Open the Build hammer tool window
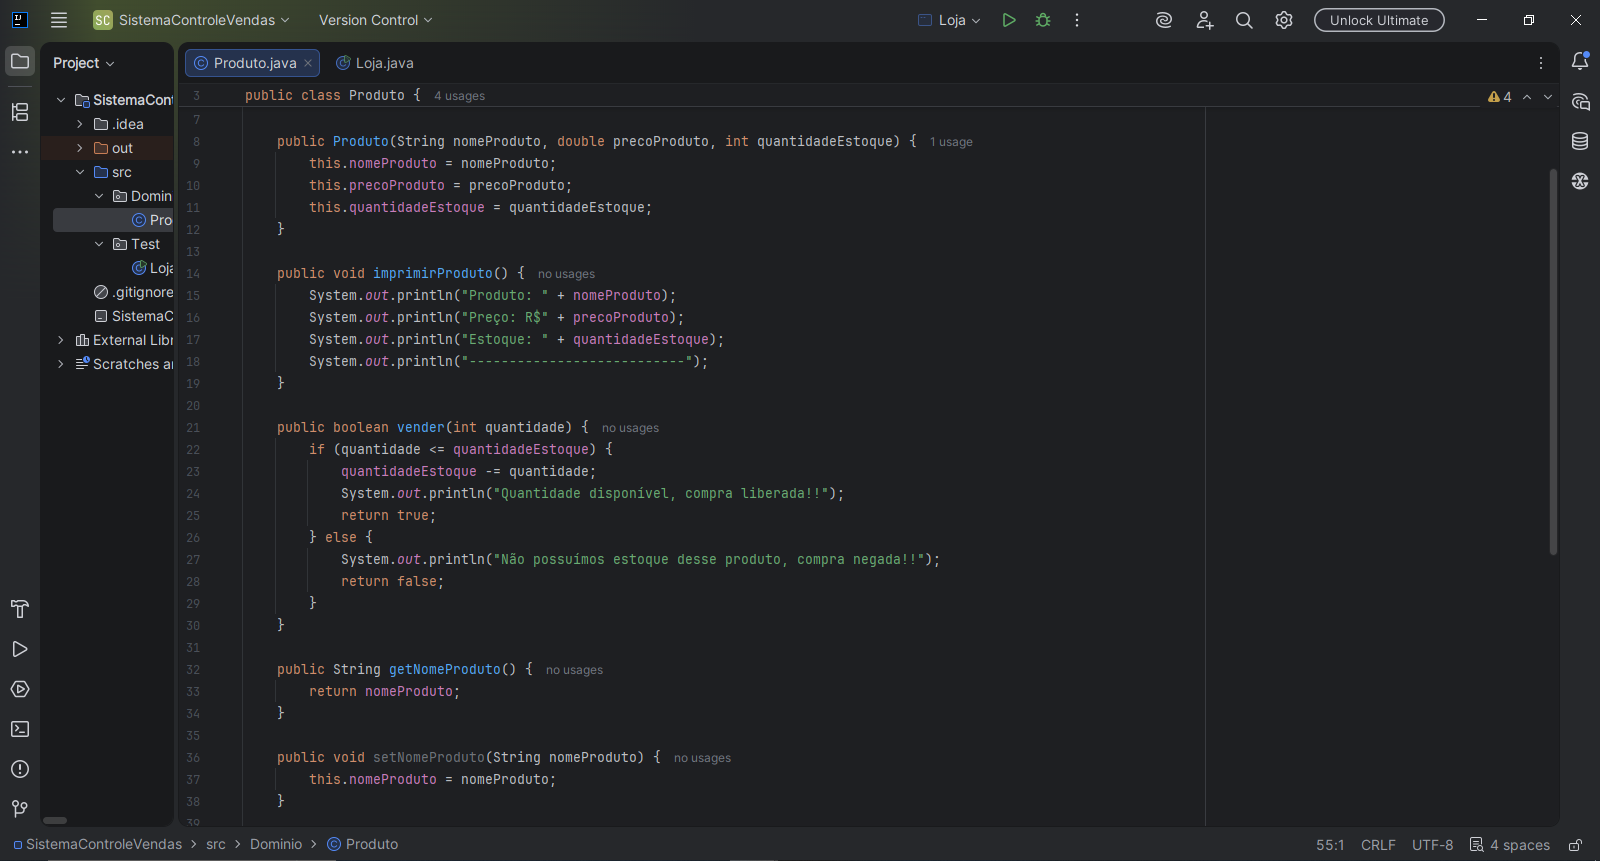 coord(20,609)
